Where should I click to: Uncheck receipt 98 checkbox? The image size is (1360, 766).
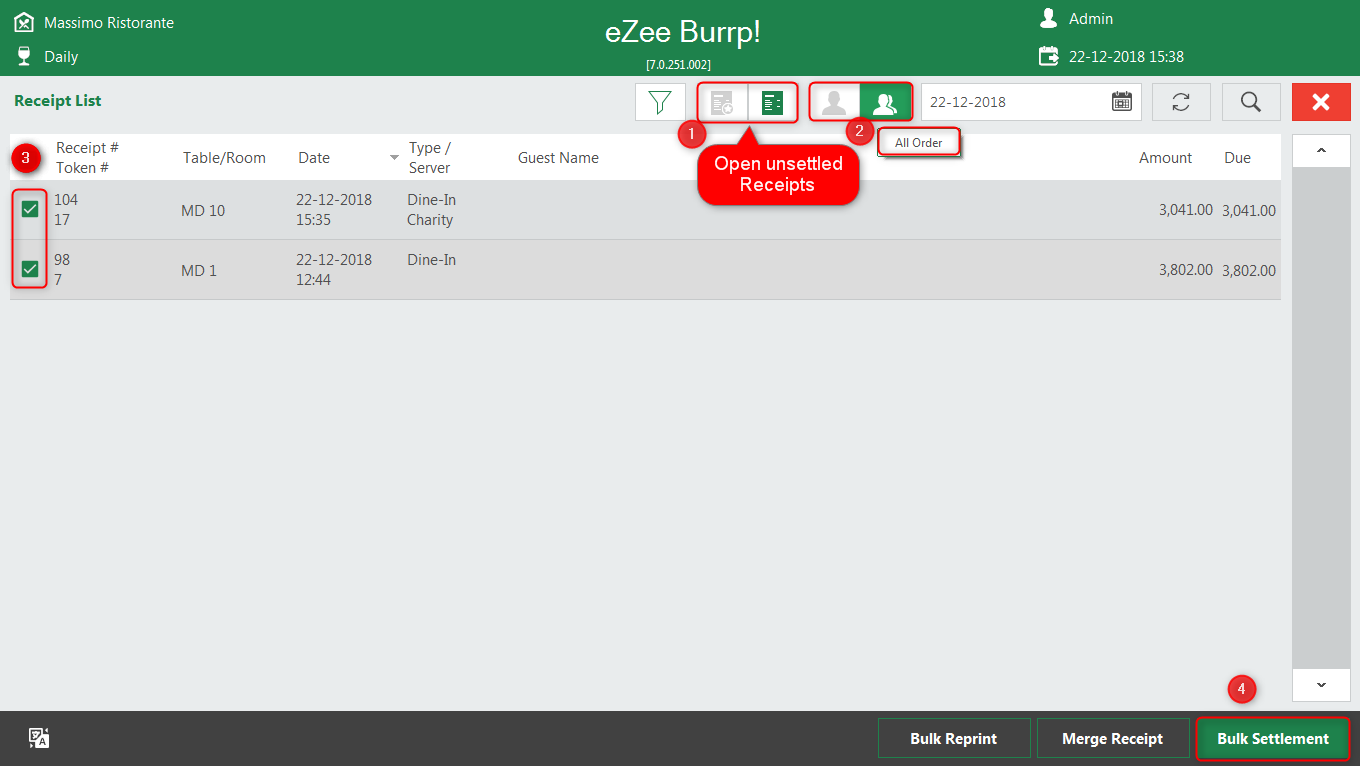coord(30,269)
